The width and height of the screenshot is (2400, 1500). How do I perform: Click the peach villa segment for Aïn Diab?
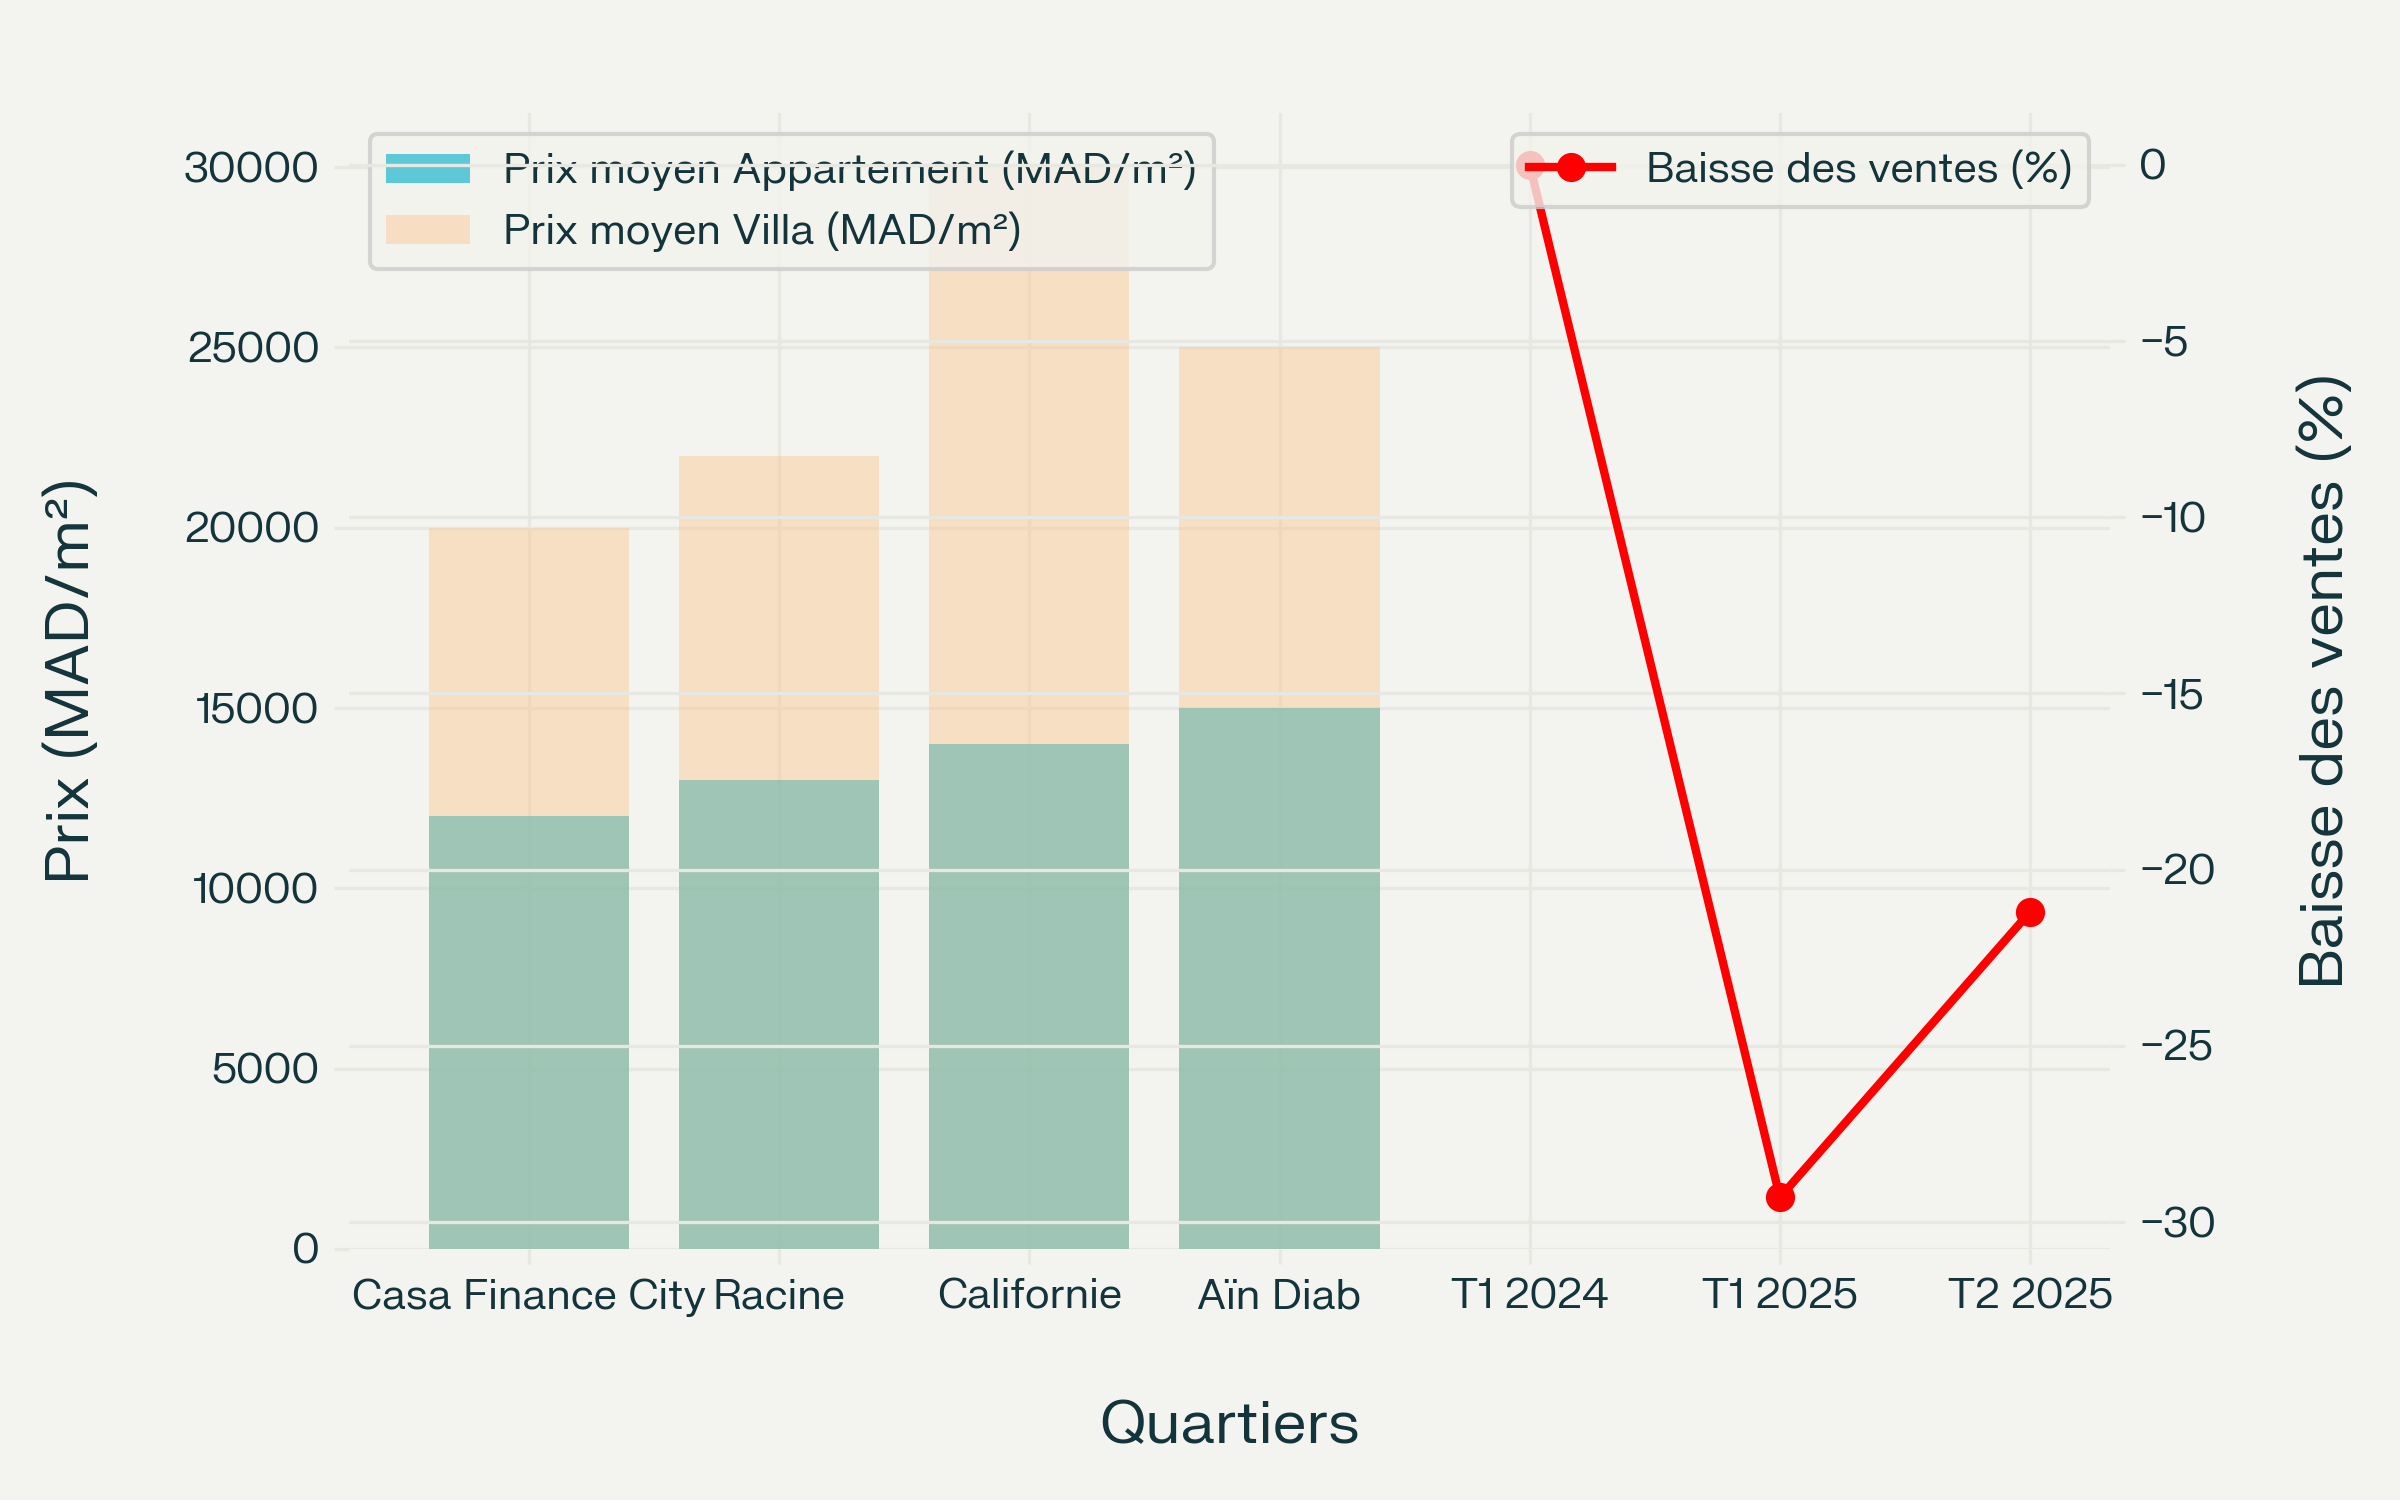coord(1279,527)
